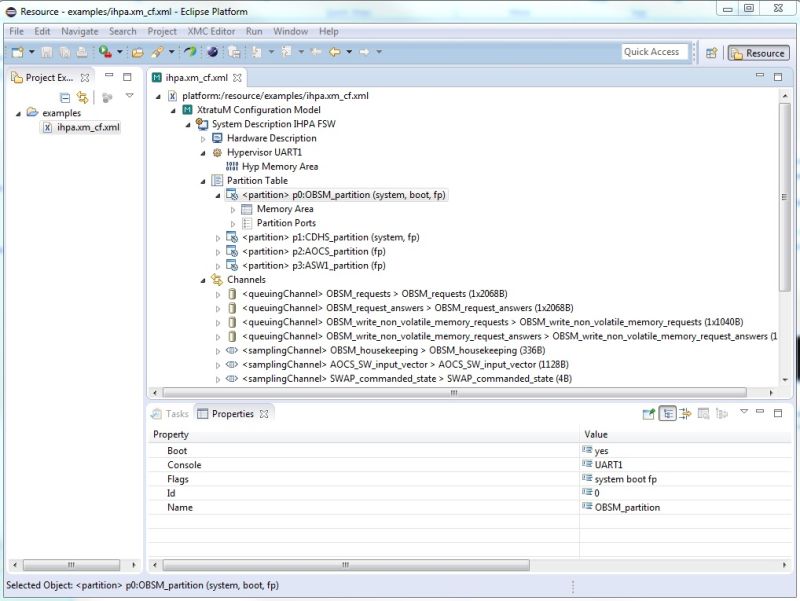Expand the Memory Area node
The height and width of the screenshot is (601, 800).
click(233, 210)
